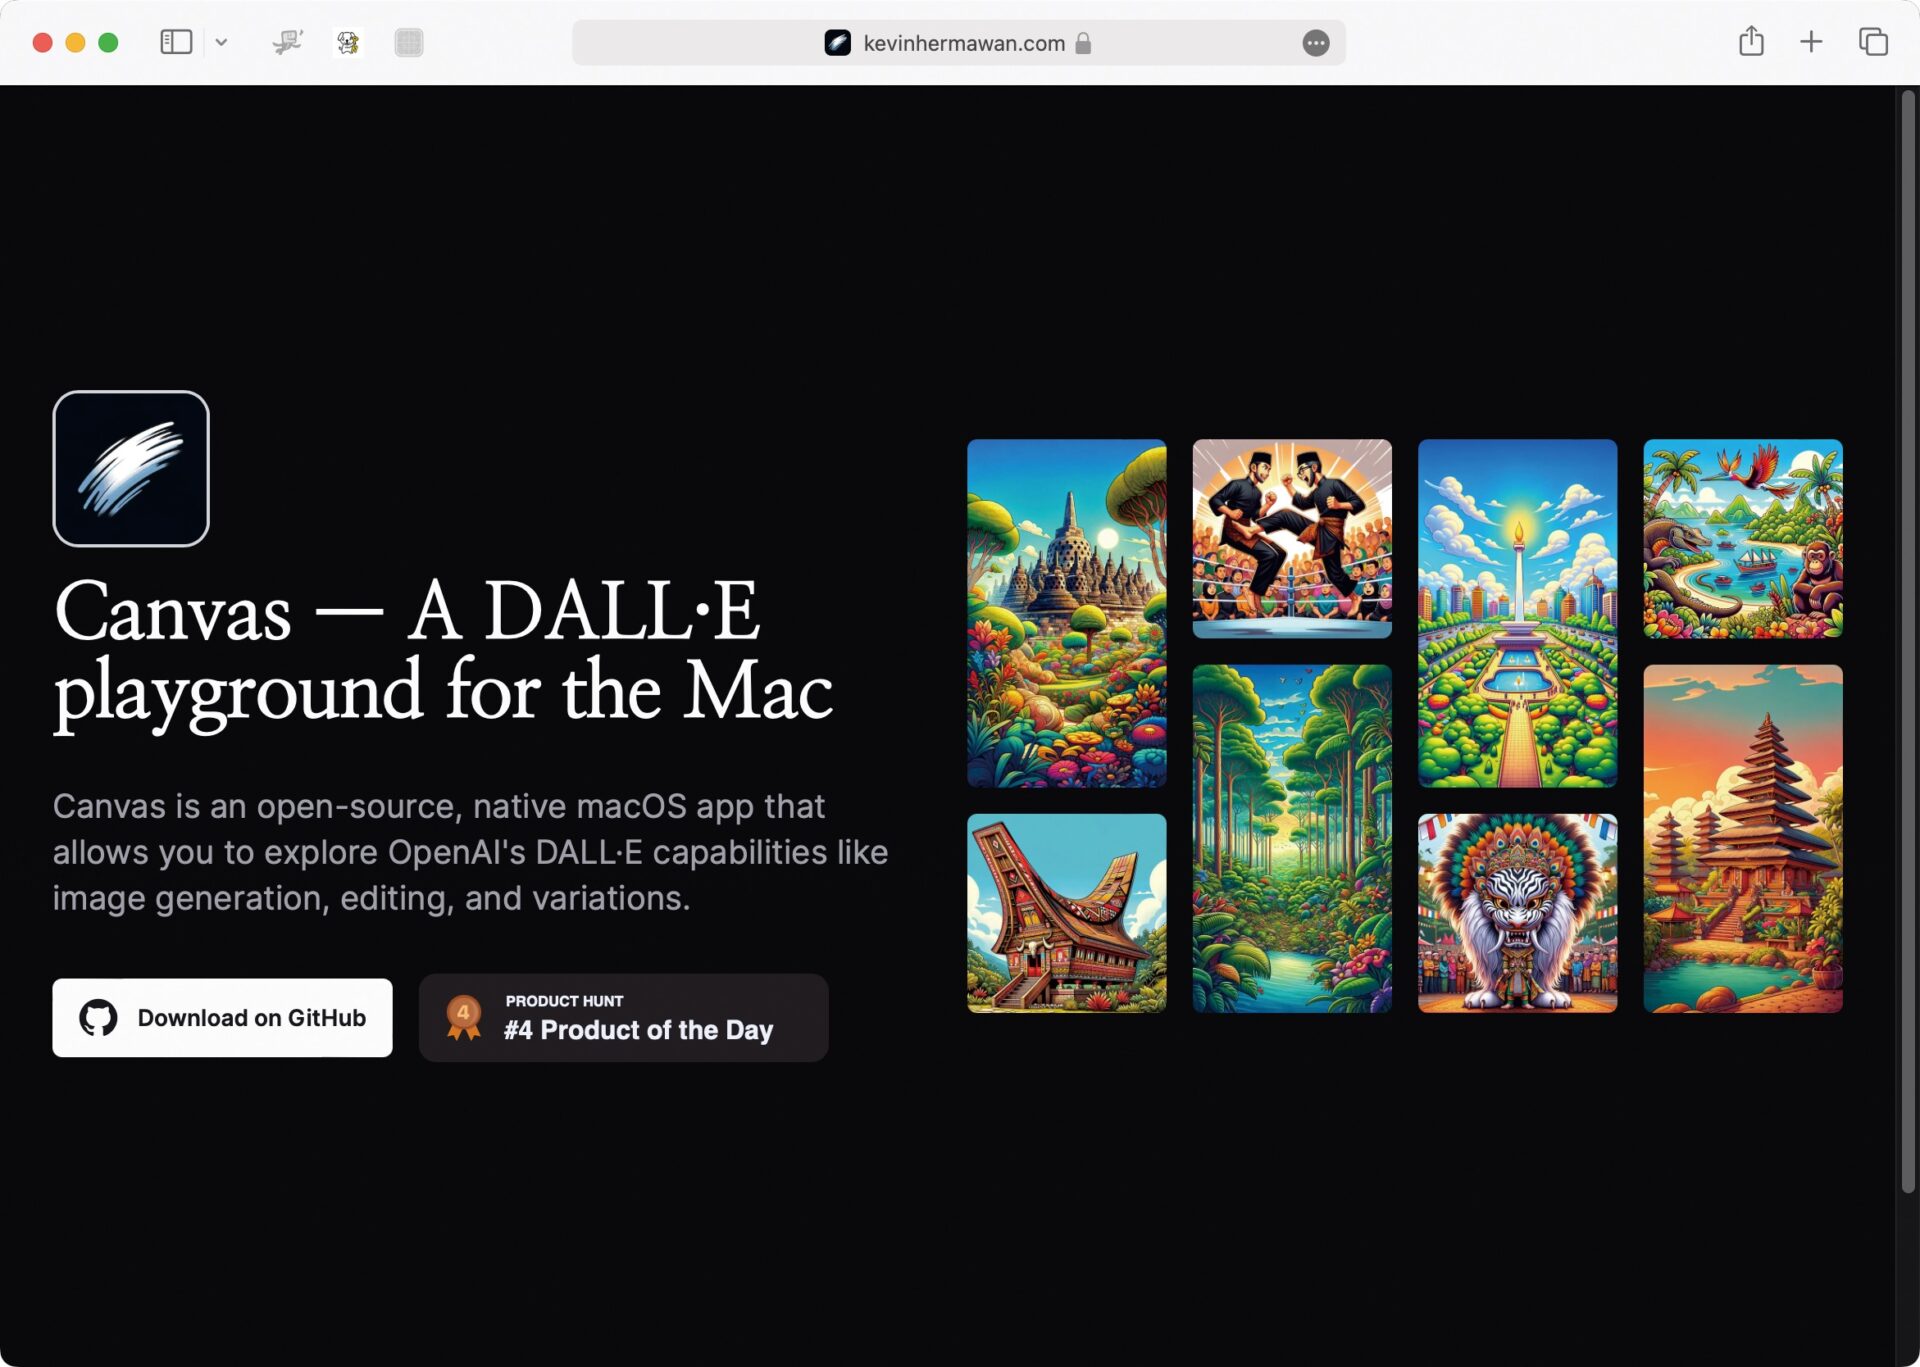The height and width of the screenshot is (1367, 1920).
Task: Expand the sidebar dropdown chevron
Action: pos(221,42)
